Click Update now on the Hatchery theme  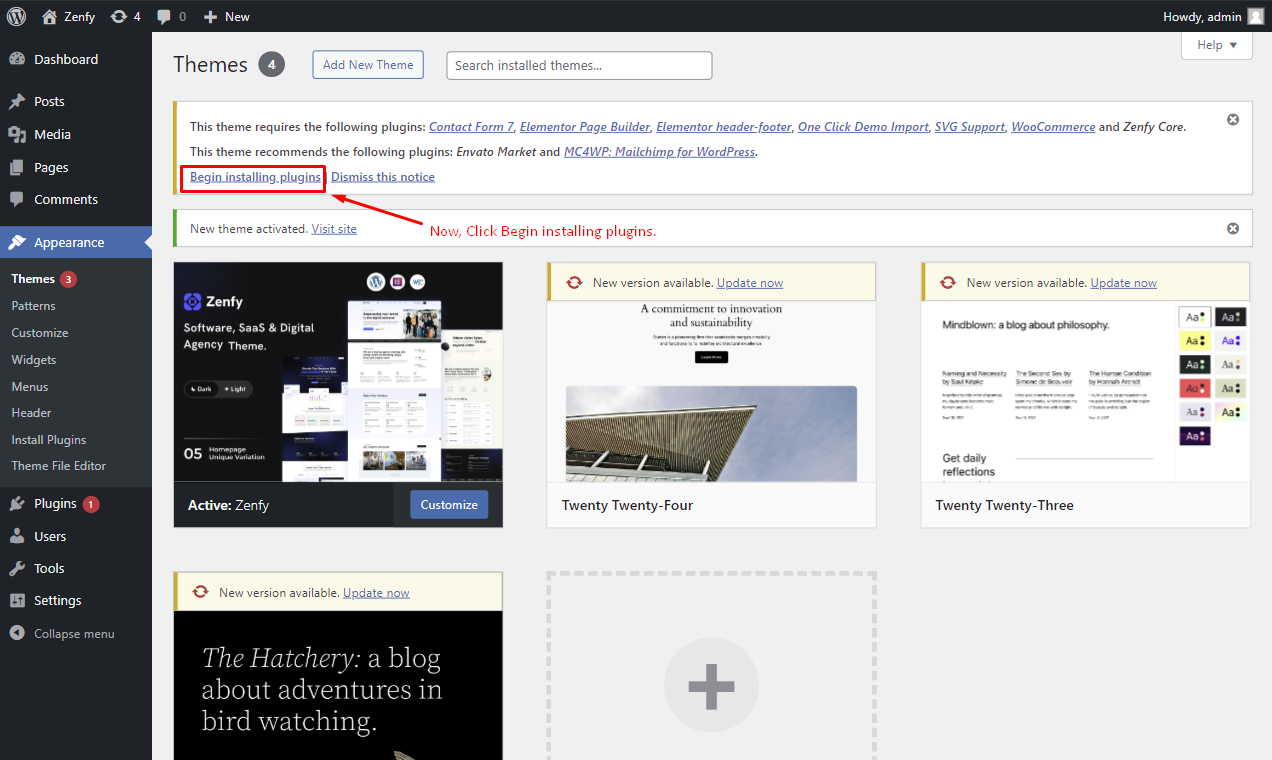376,593
